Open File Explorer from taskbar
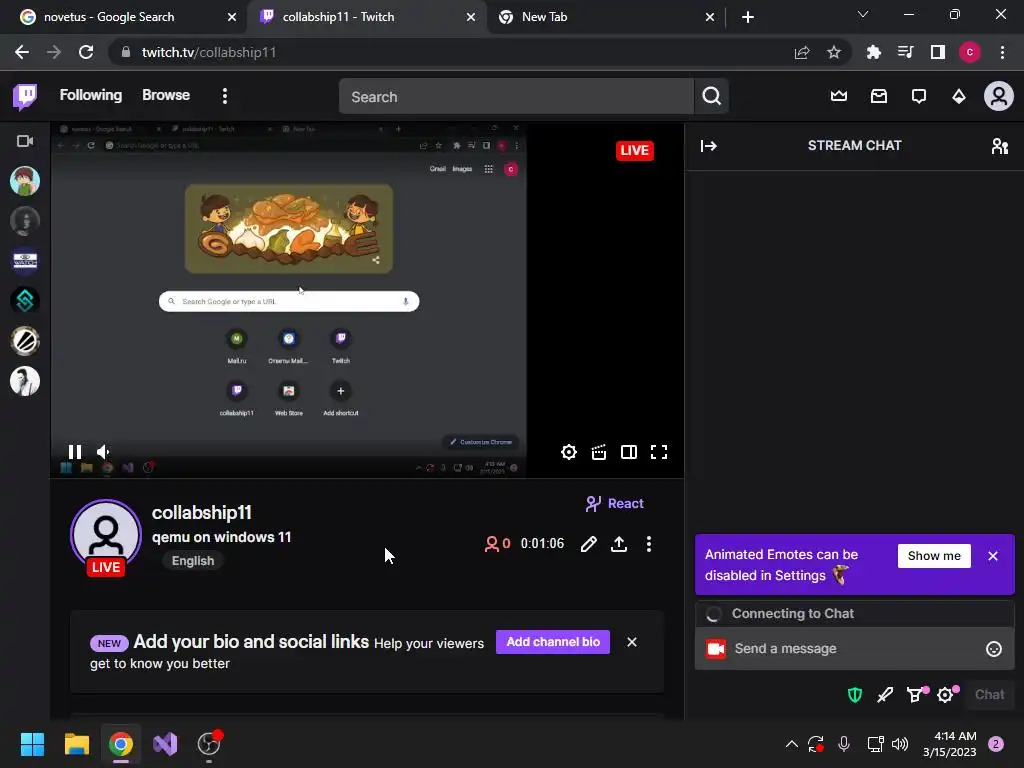Viewport: 1024px width, 768px height. click(76, 744)
